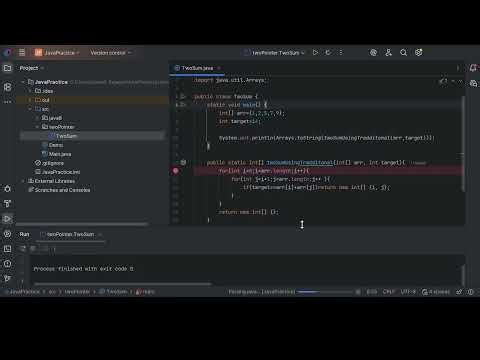Open the Terminal tool window icon
The height and width of the screenshot is (360, 480).
coord(7,249)
